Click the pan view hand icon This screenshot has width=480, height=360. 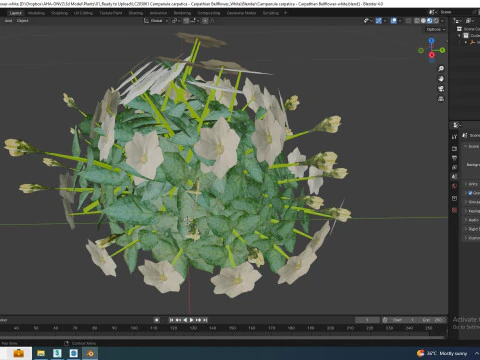(x=441, y=79)
